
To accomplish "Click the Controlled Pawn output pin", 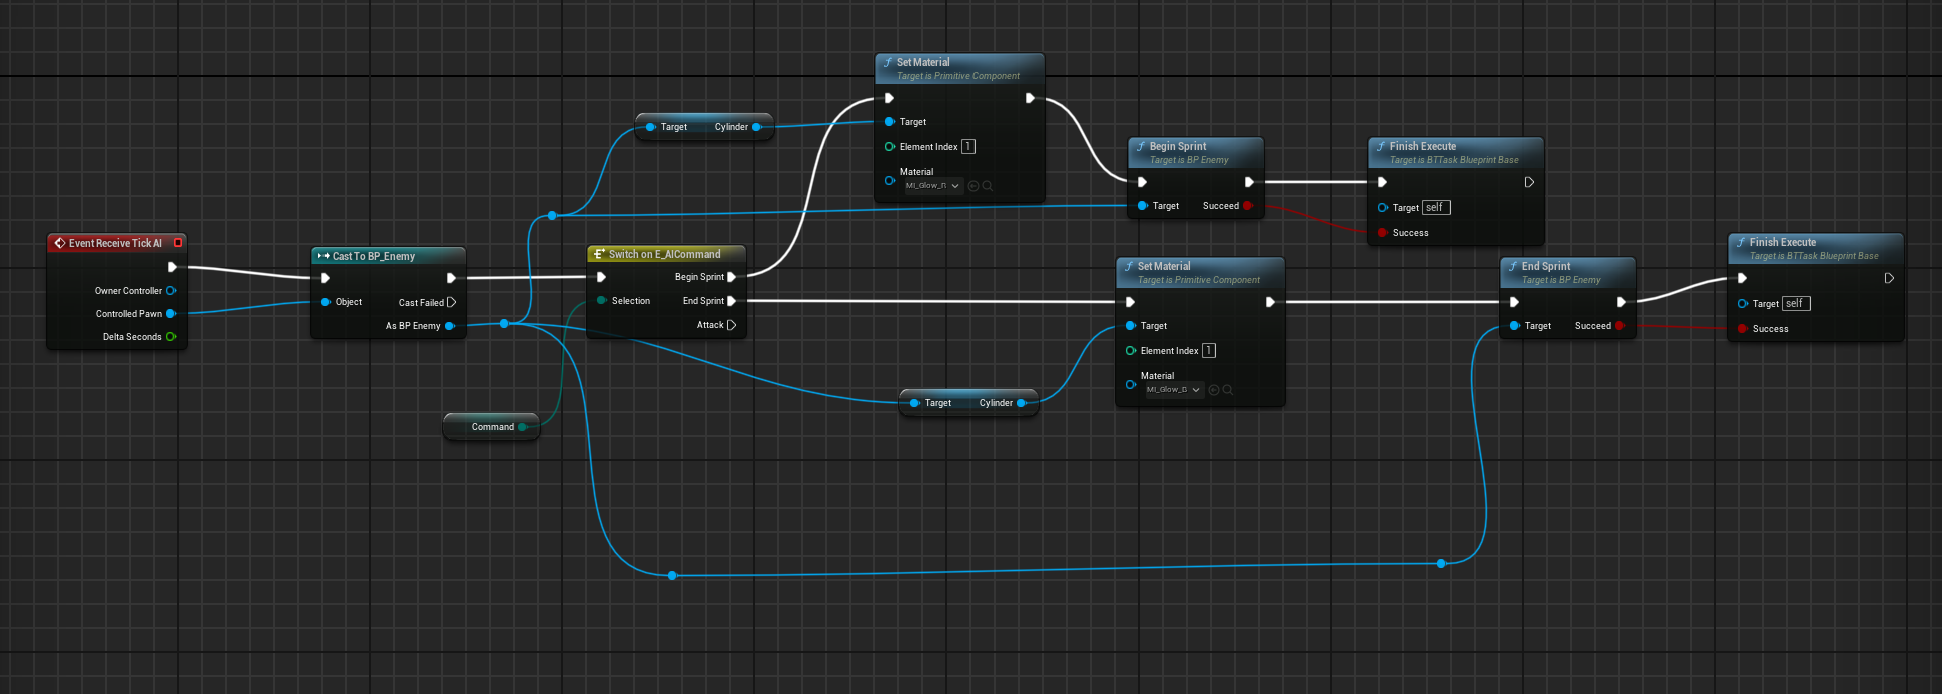I will (171, 314).
